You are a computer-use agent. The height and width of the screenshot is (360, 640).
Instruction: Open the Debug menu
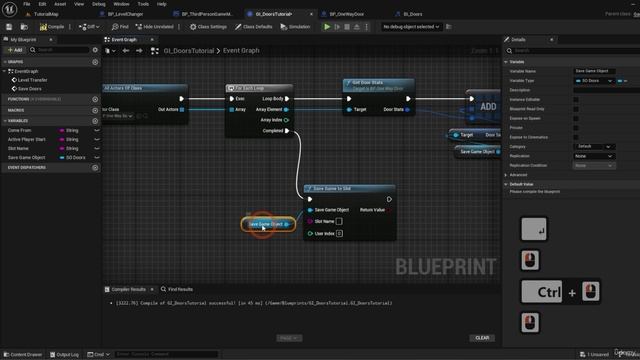click(98, 4)
